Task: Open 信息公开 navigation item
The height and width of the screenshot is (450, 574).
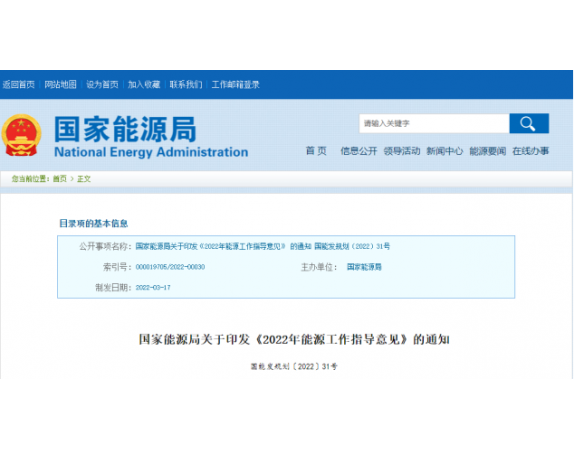Action: [x=359, y=151]
